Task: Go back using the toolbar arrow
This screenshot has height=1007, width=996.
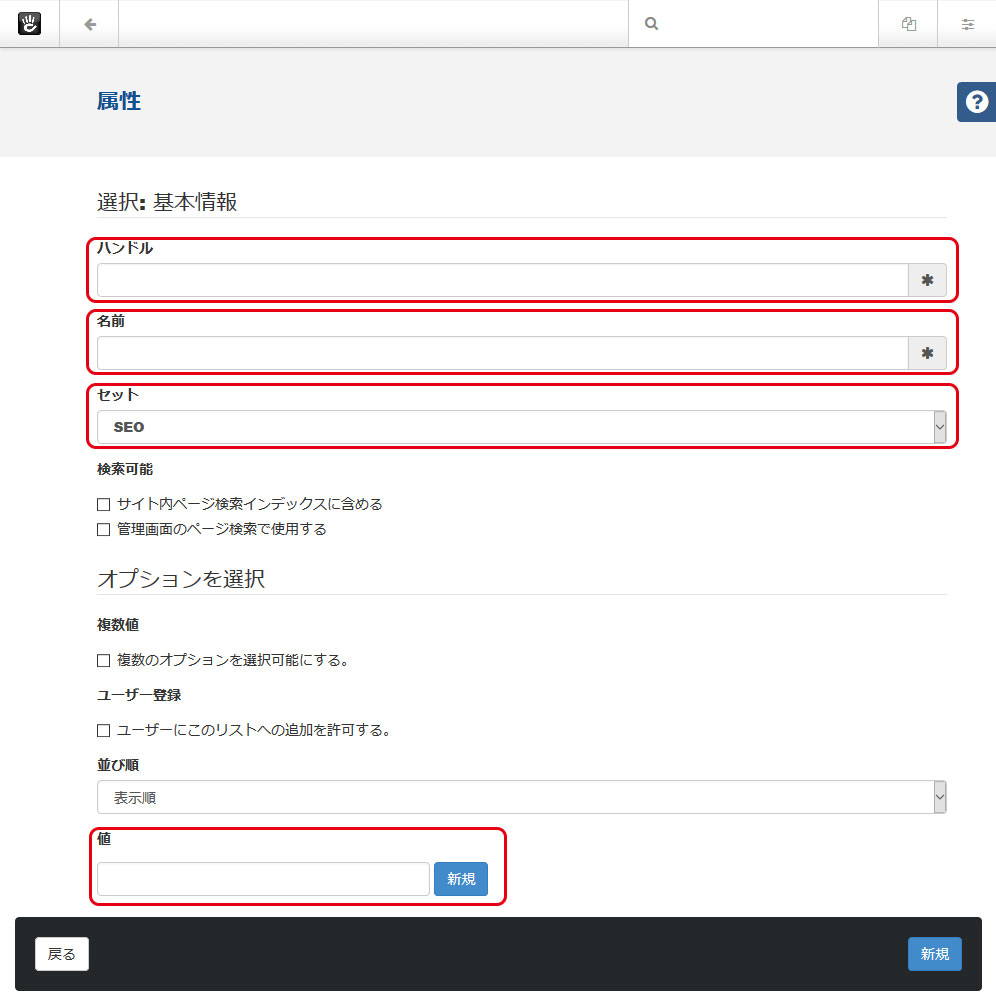Action: tap(90, 24)
